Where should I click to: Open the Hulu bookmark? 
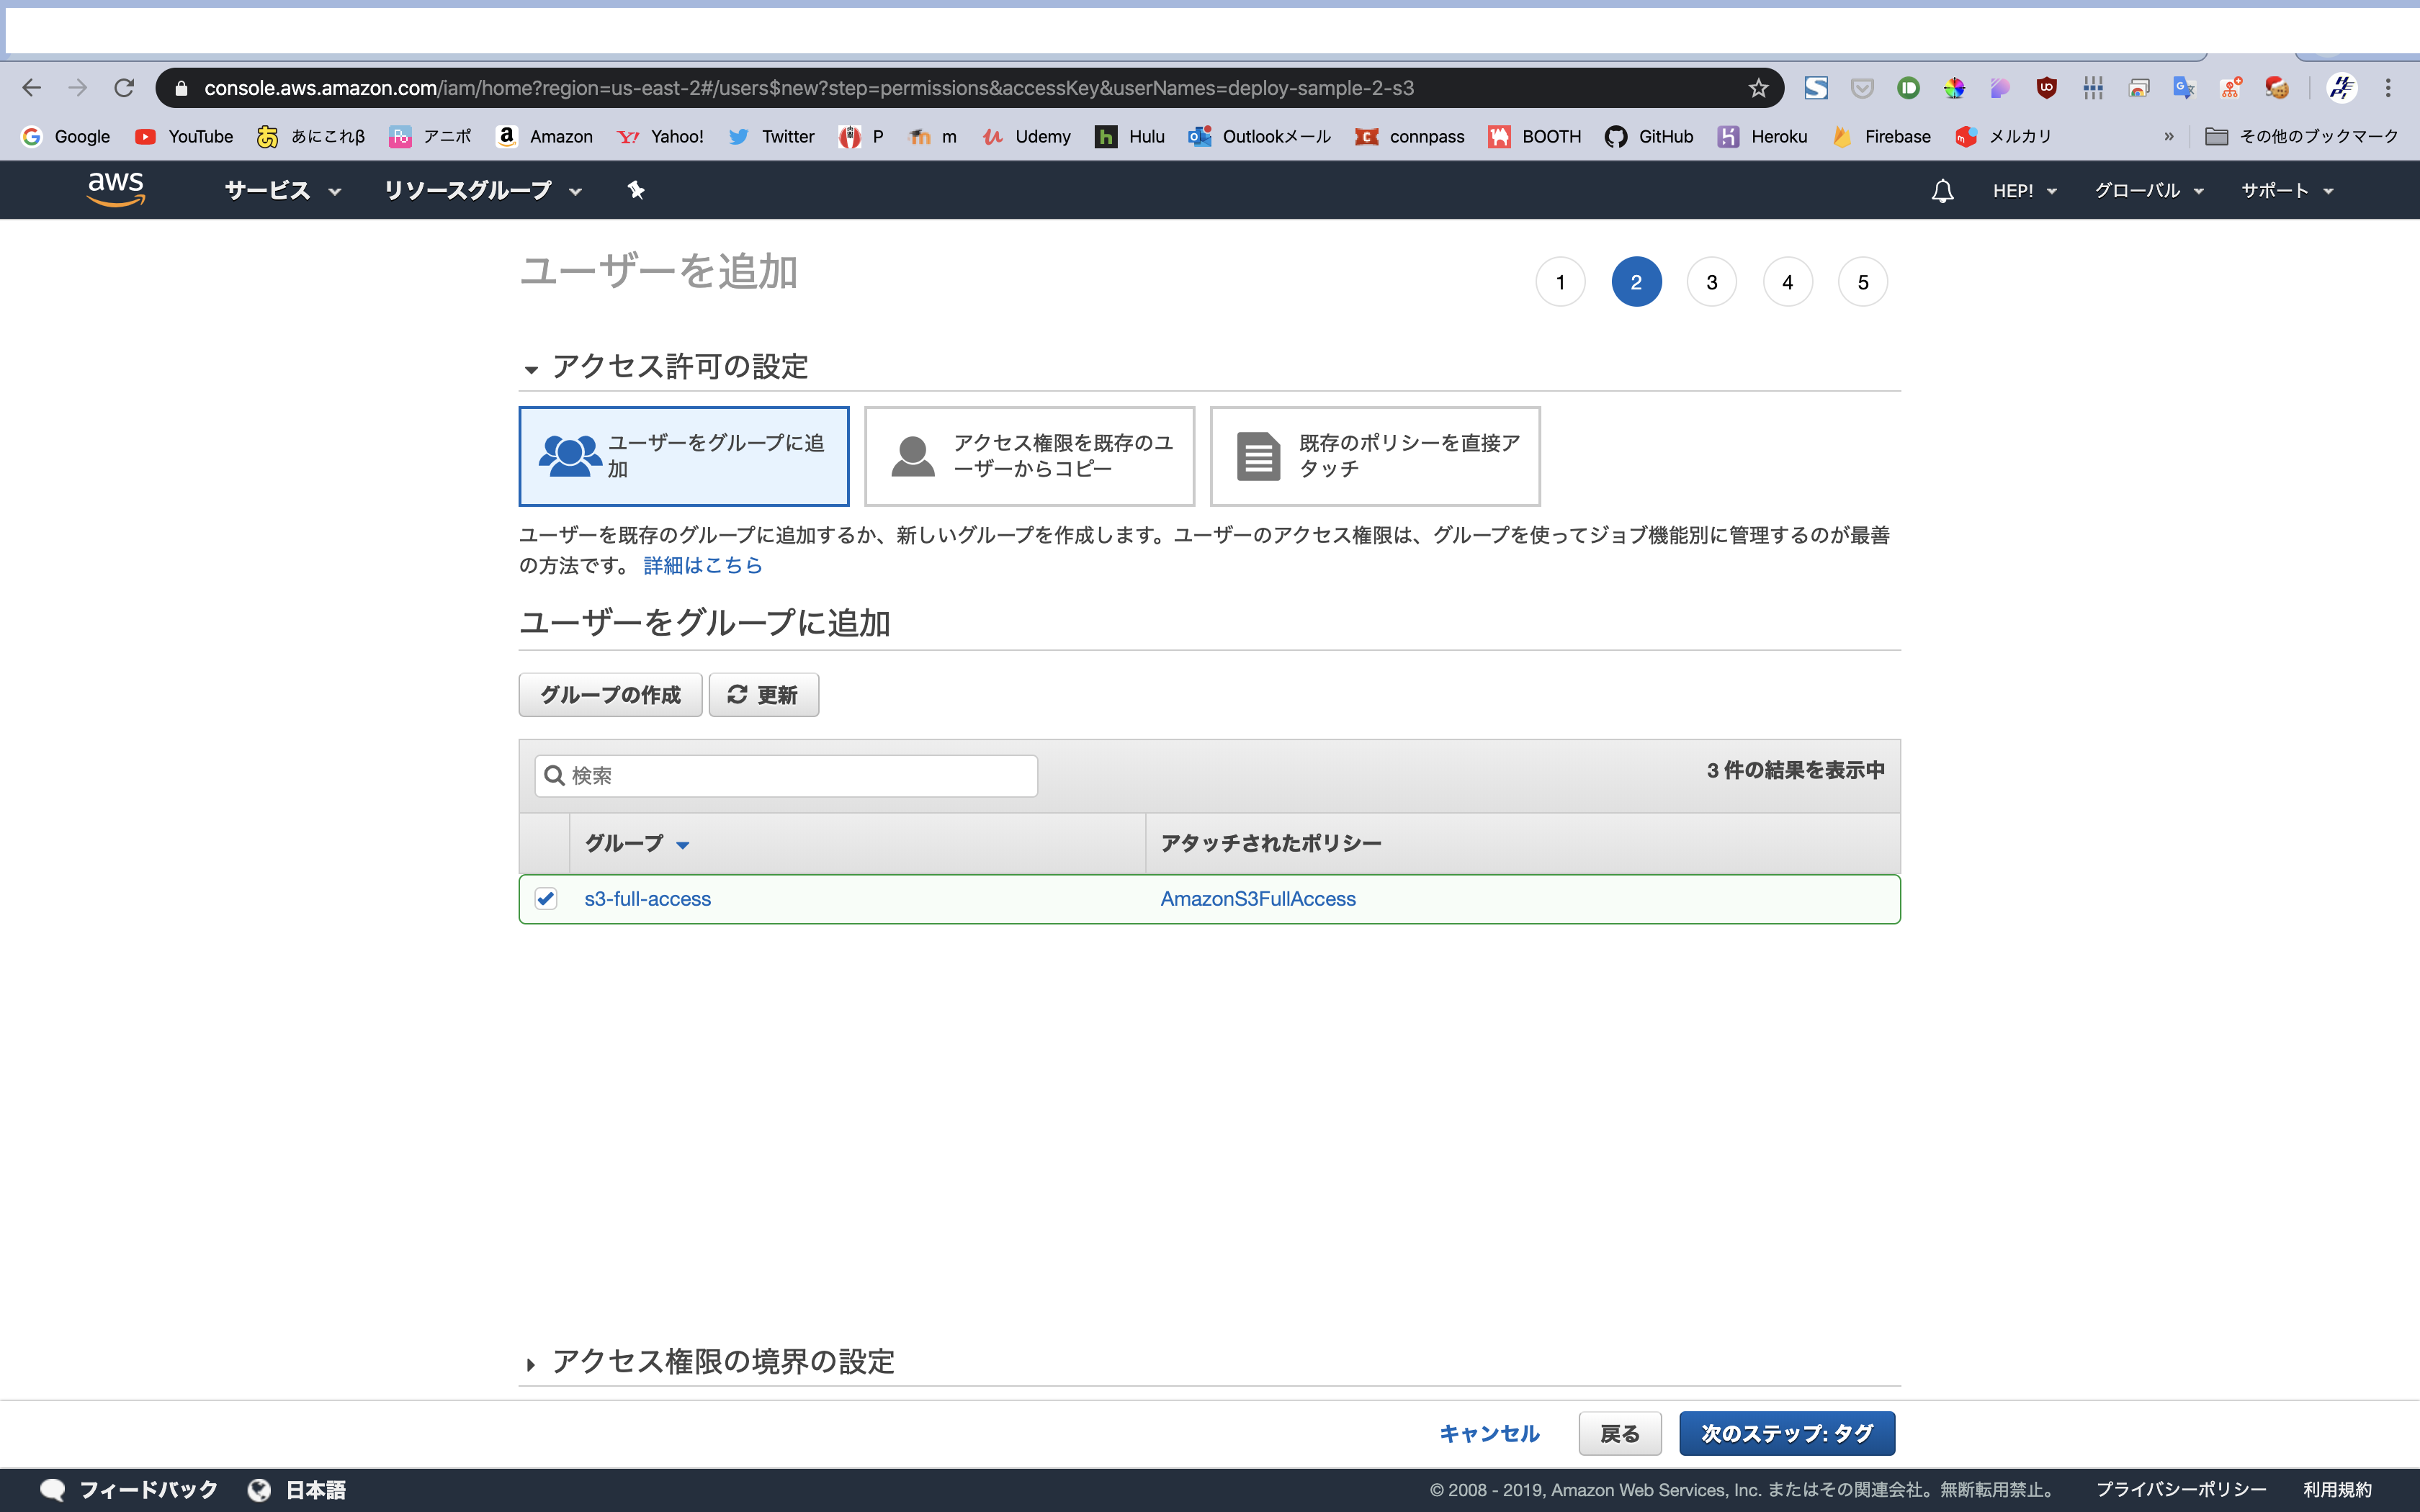1130,136
